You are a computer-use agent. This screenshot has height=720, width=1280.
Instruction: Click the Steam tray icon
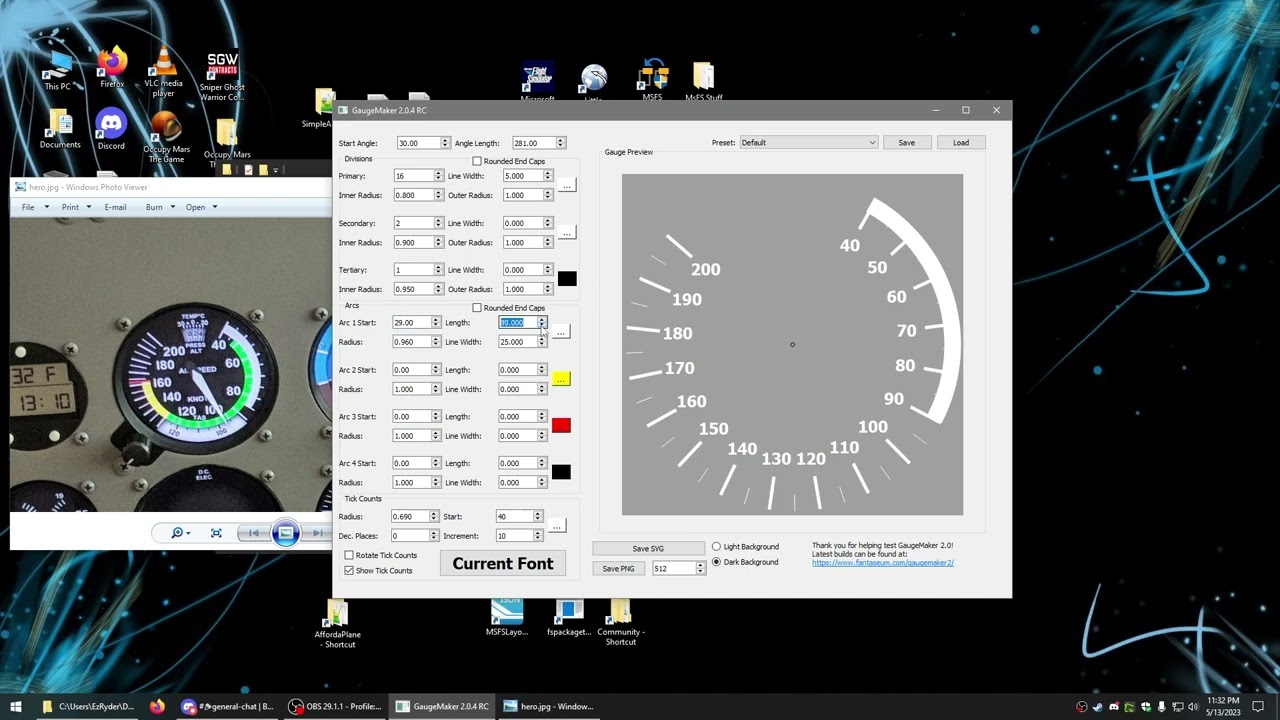tap(1098, 707)
